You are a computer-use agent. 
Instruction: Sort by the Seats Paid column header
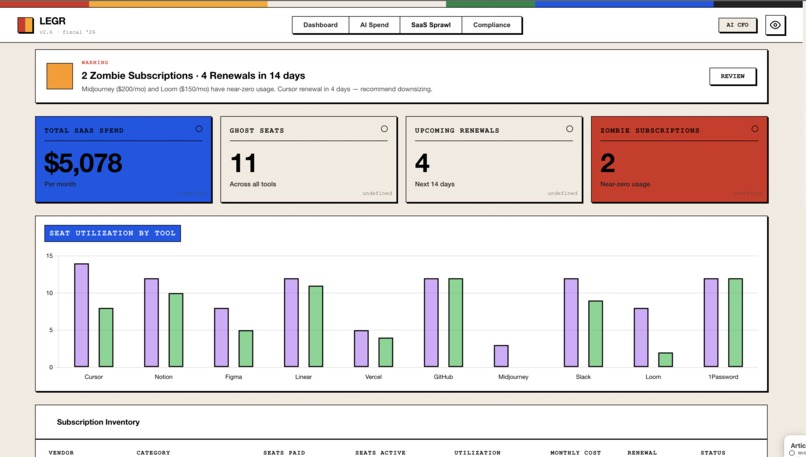coord(284,453)
